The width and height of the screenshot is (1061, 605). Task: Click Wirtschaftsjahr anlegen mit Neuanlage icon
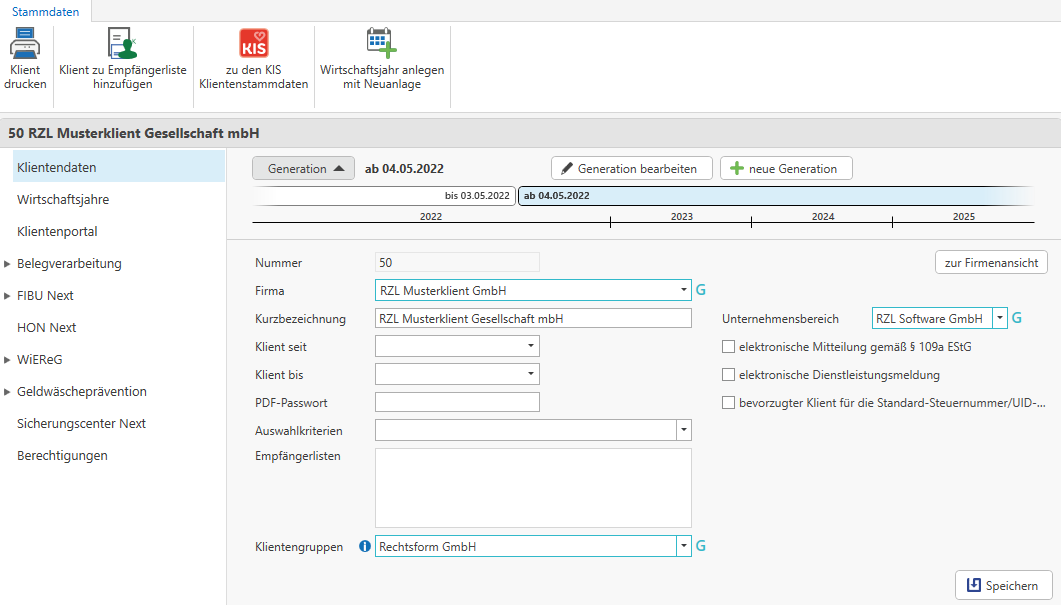381,44
